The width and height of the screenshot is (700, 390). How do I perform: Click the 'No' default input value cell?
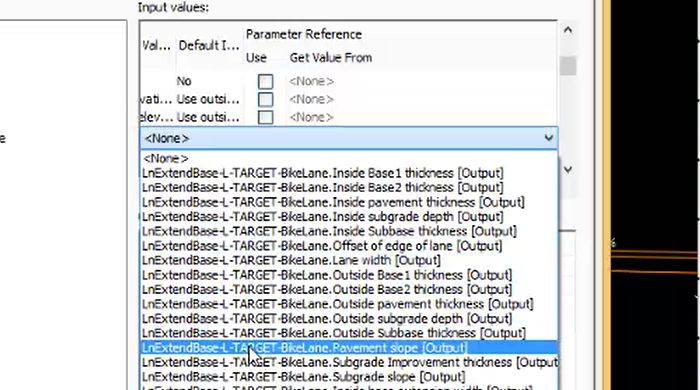[184, 81]
